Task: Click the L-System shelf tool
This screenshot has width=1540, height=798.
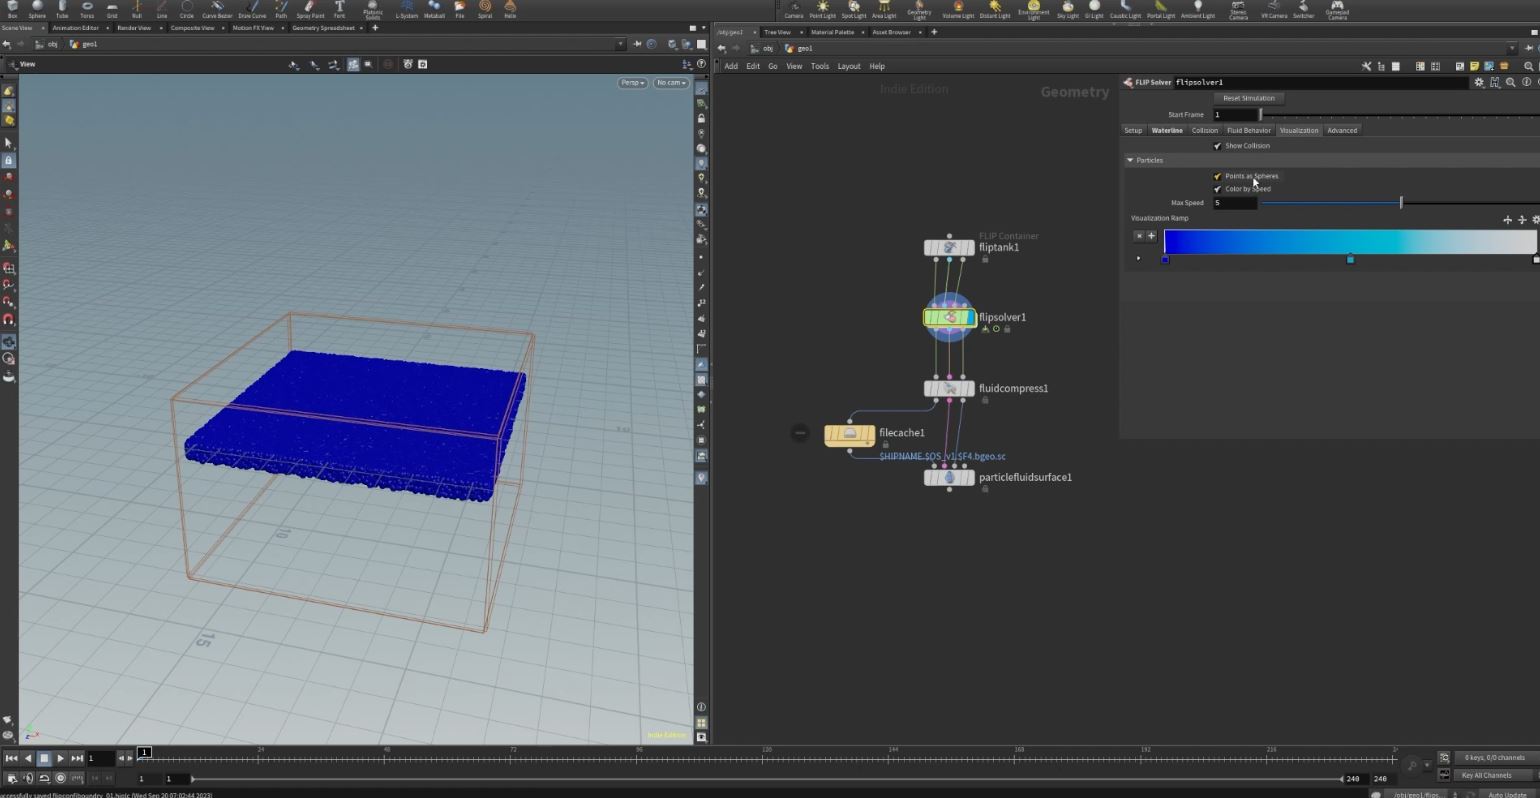Action: (x=407, y=10)
